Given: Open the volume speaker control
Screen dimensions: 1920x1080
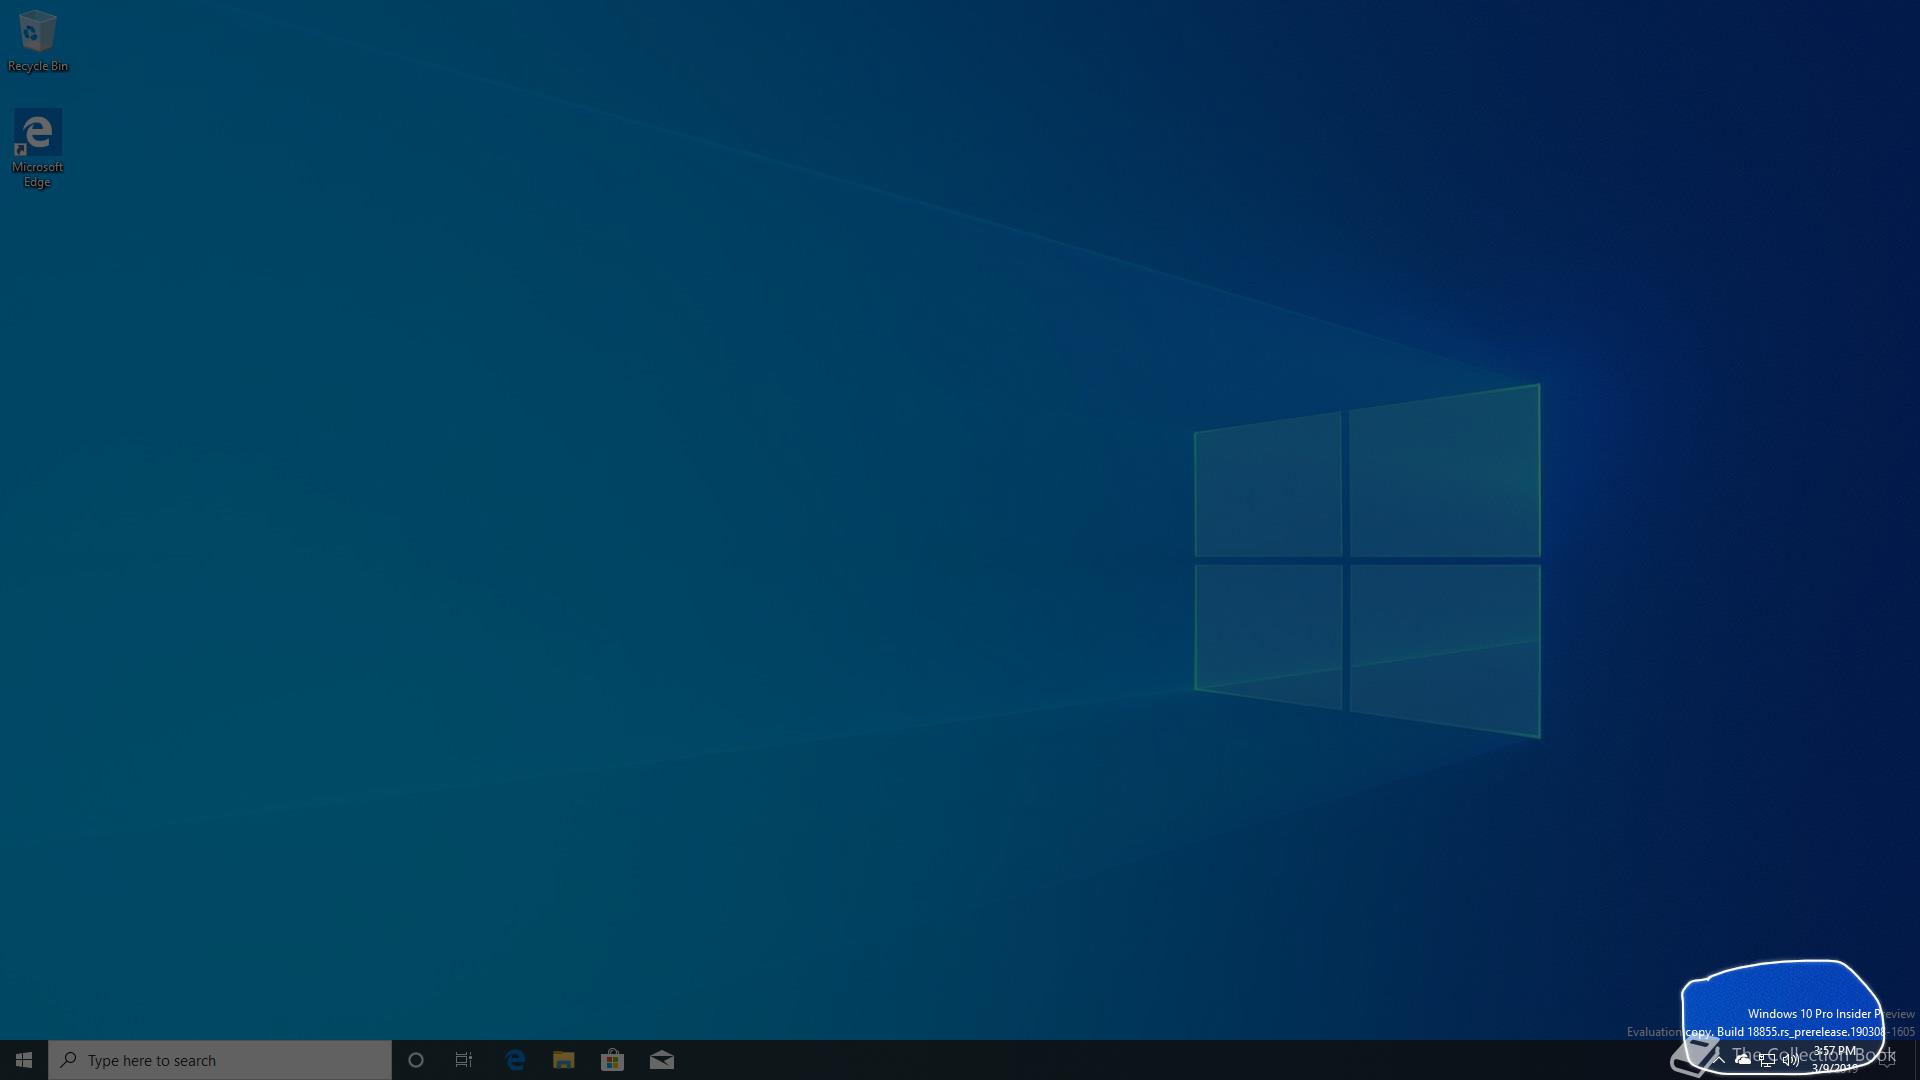Looking at the screenshot, I should pyautogui.click(x=1791, y=1060).
